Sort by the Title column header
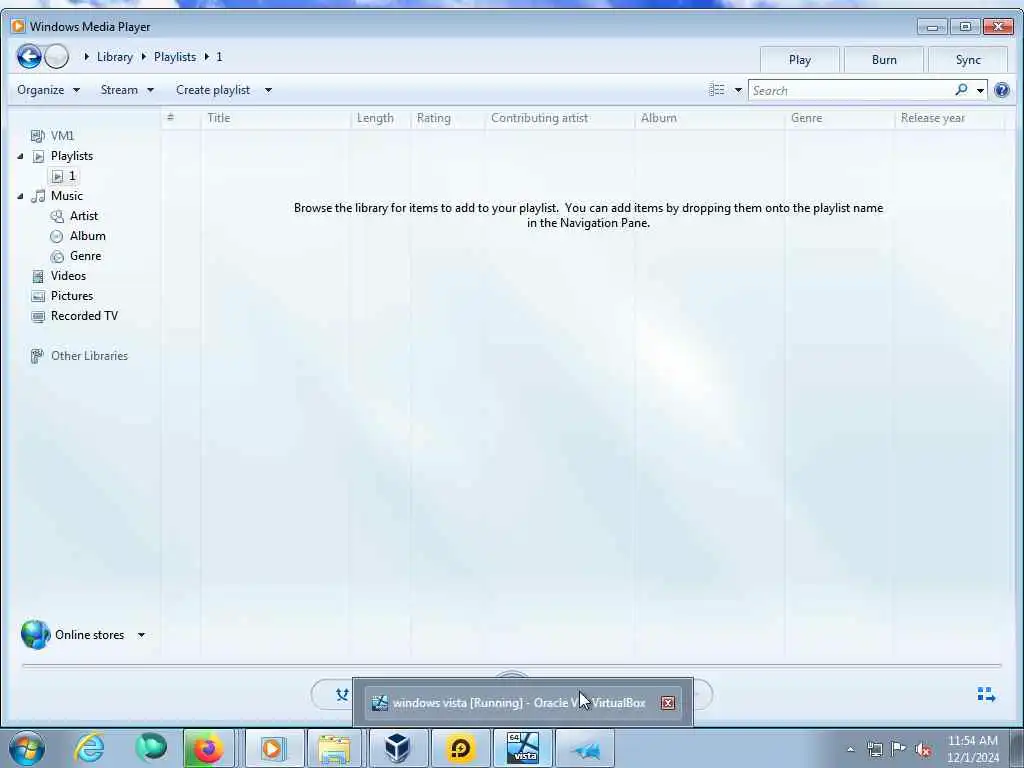Viewport: 1024px width, 768px height. (275, 118)
